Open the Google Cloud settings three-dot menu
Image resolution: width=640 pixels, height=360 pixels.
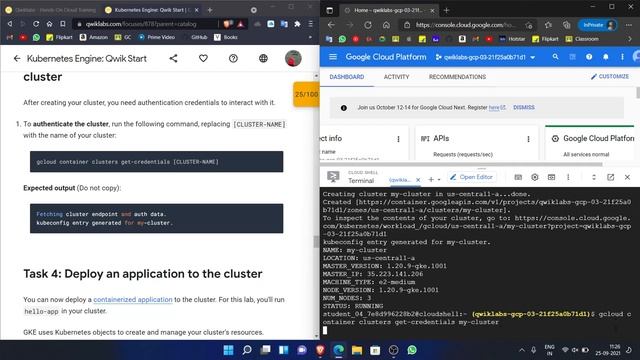622,57
